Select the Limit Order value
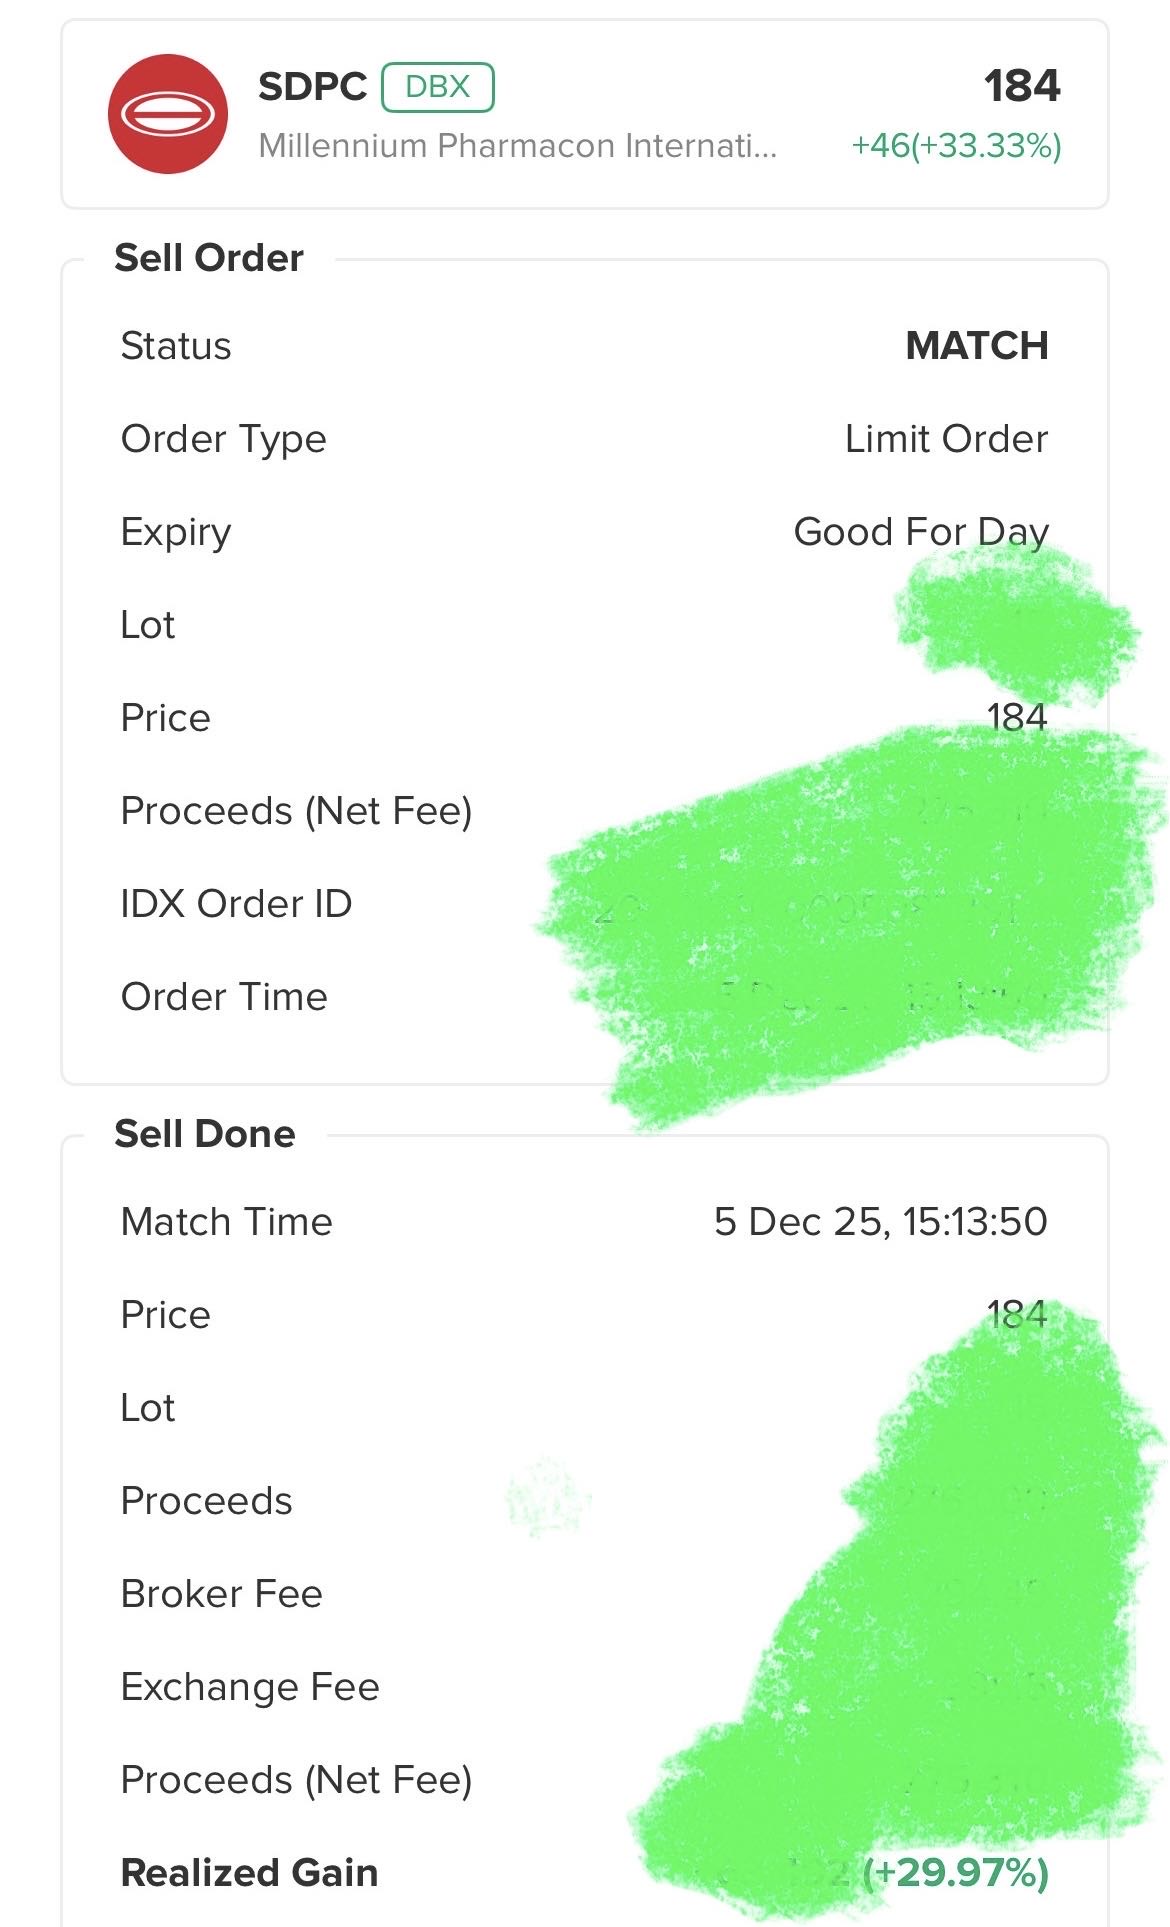The height and width of the screenshot is (1927, 1170). [x=946, y=439]
